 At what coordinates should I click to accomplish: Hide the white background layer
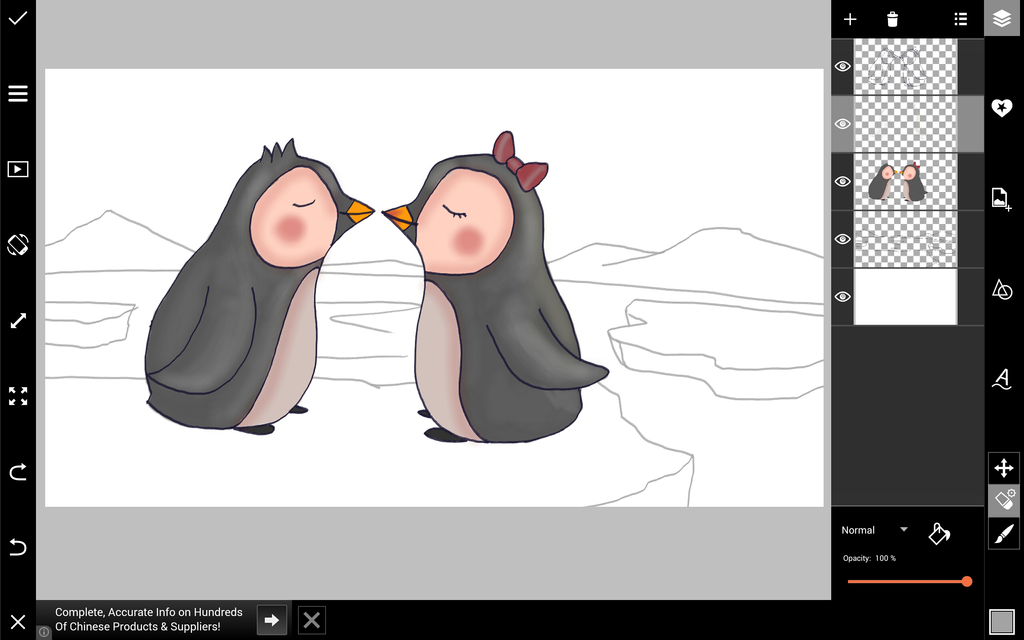tap(842, 296)
